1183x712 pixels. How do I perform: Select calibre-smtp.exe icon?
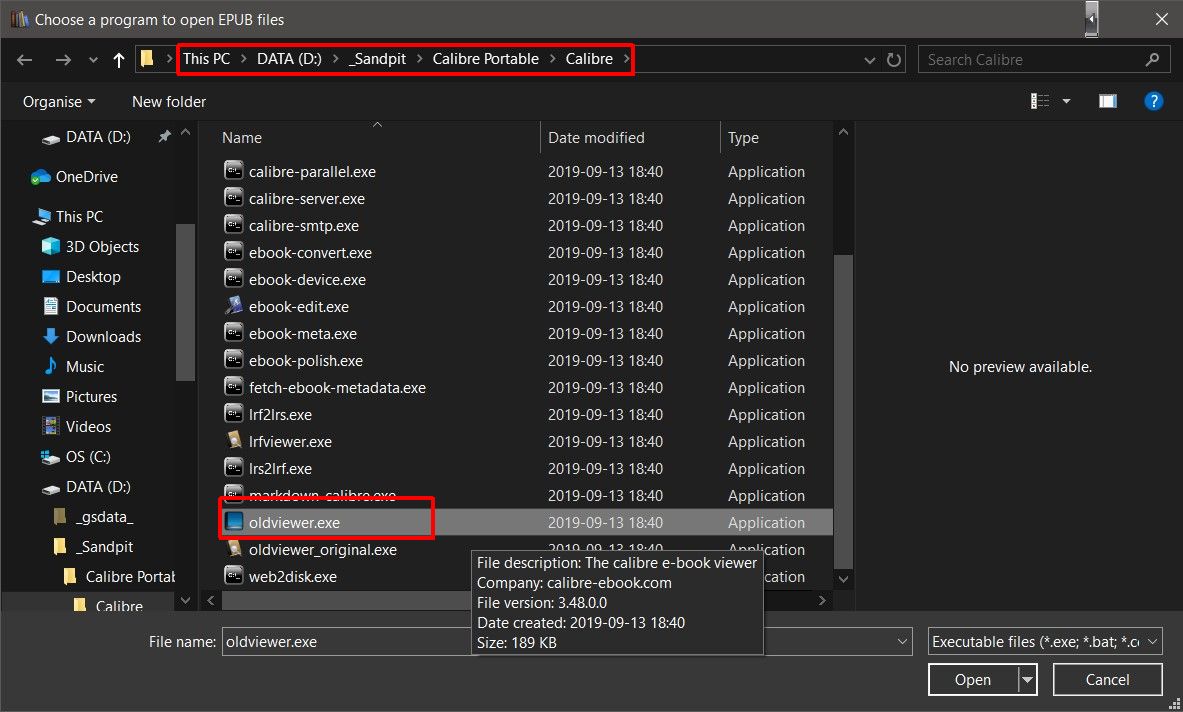pos(234,225)
